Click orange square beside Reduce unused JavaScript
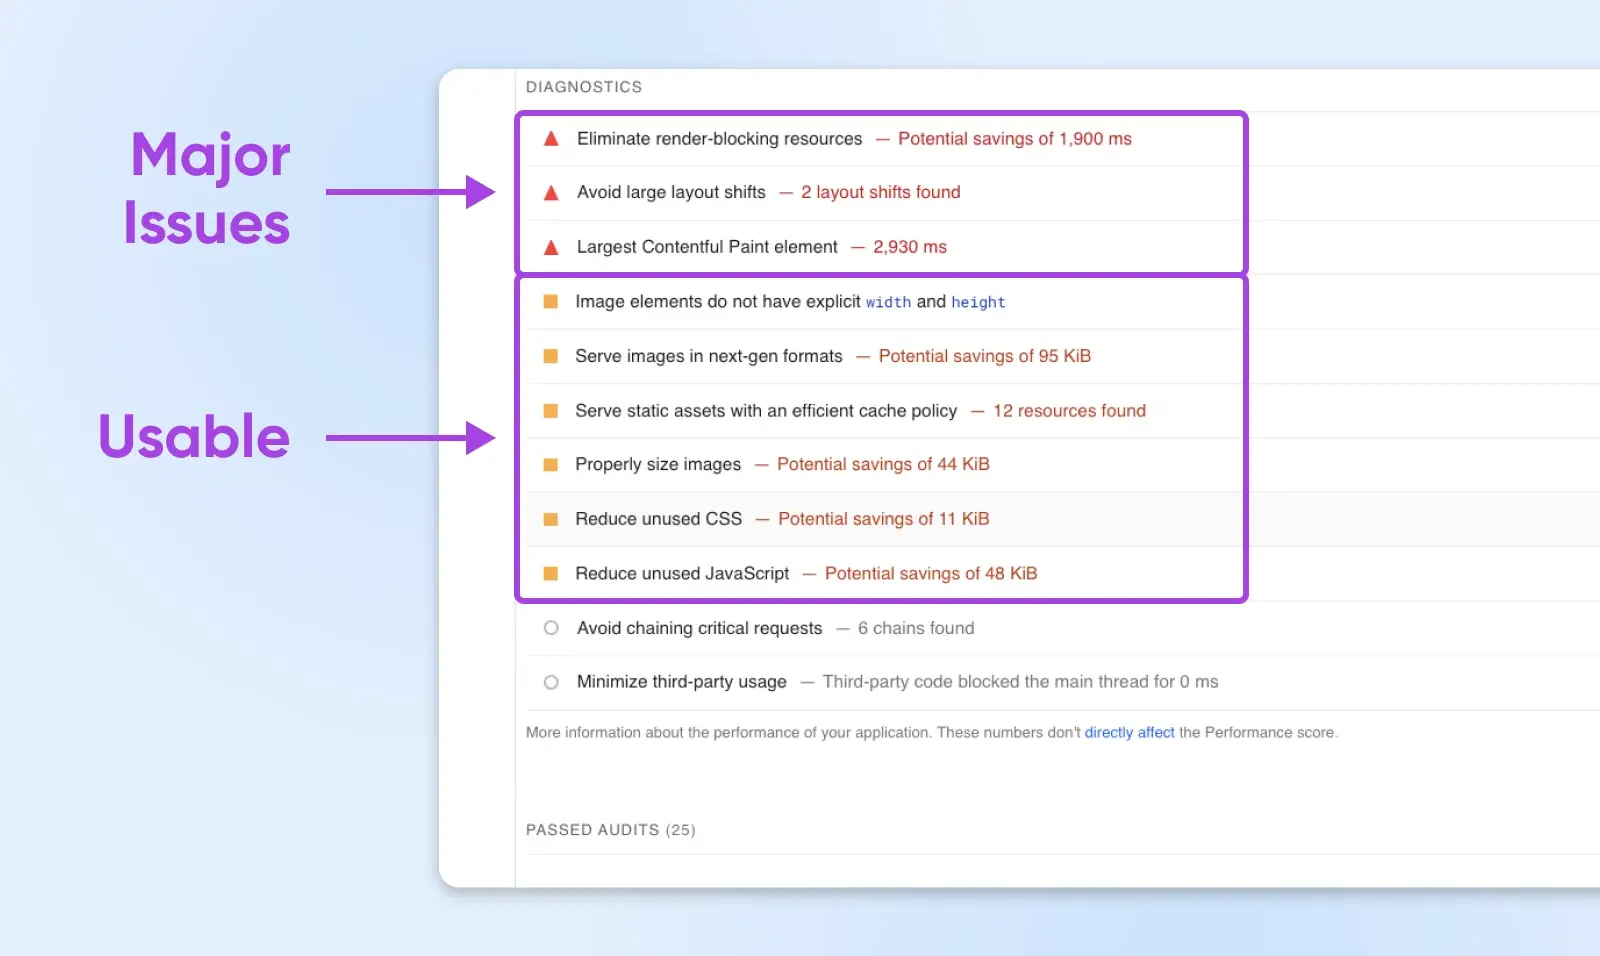 pyautogui.click(x=550, y=574)
